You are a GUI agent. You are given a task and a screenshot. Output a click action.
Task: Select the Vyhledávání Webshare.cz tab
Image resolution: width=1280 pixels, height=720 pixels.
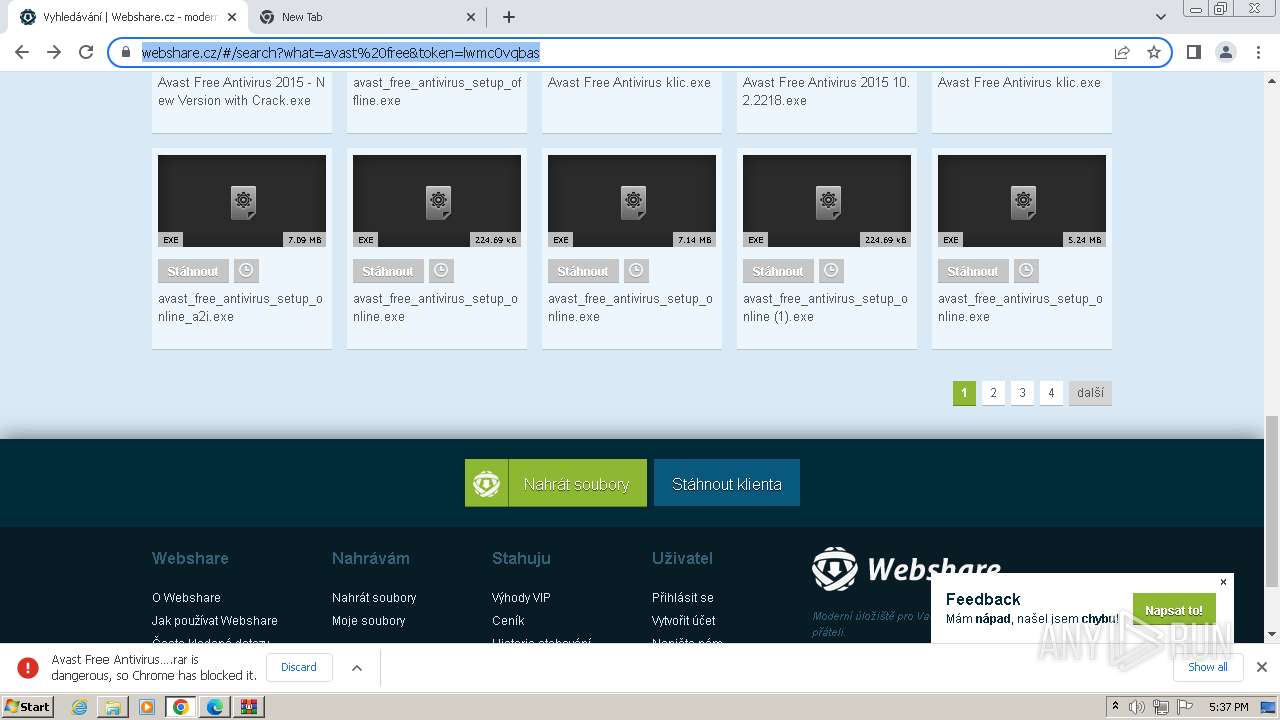pos(128,17)
